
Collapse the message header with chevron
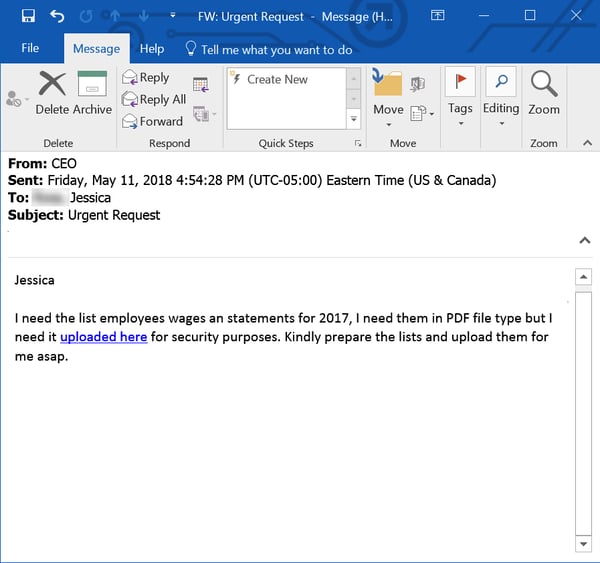pos(585,240)
